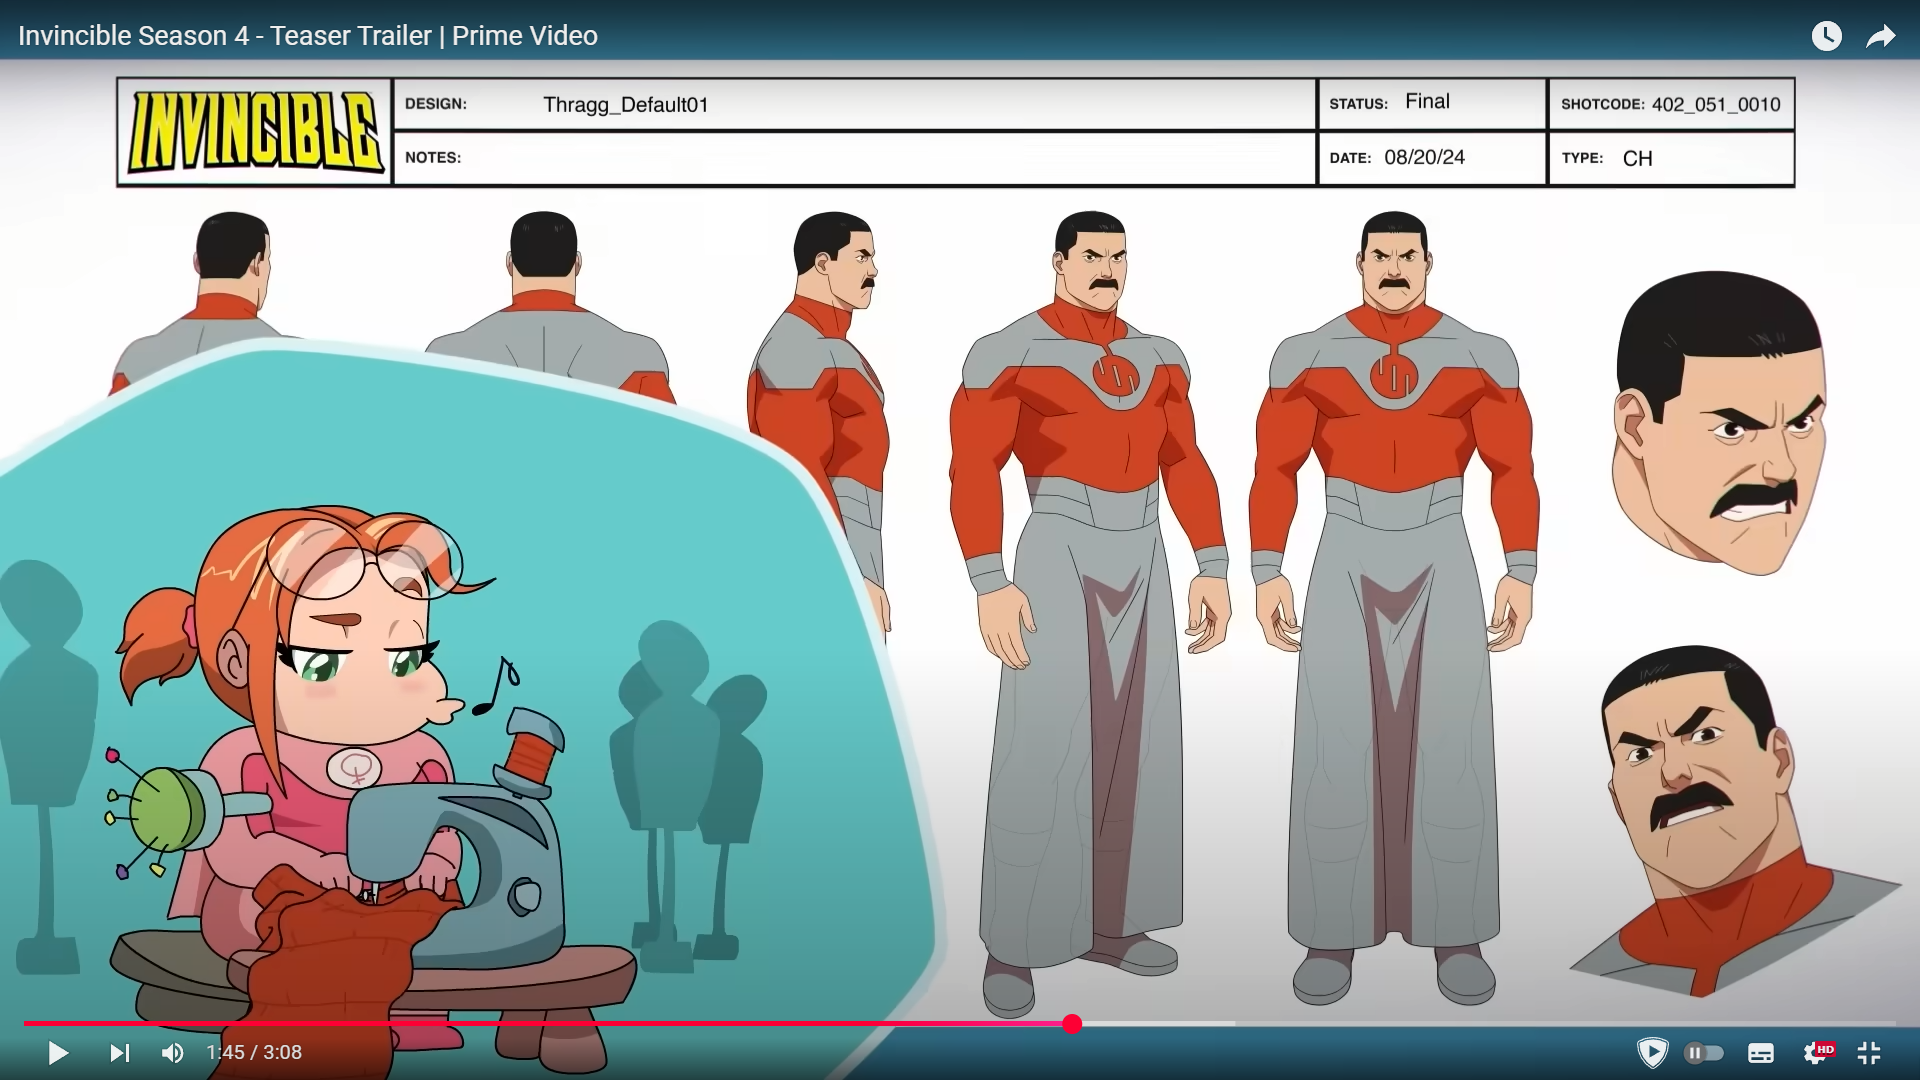The width and height of the screenshot is (1920, 1080).
Task: Click the Invincible logo in the video frame
Action: coord(255,132)
